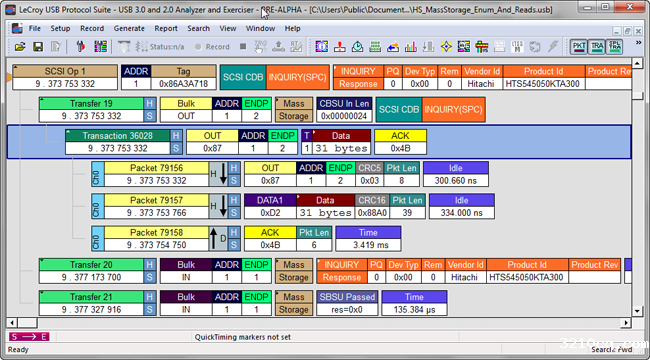Viewport: 650px width, 360px height.
Task: Click Idle 300.660 ns cell
Action: (x=456, y=174)
